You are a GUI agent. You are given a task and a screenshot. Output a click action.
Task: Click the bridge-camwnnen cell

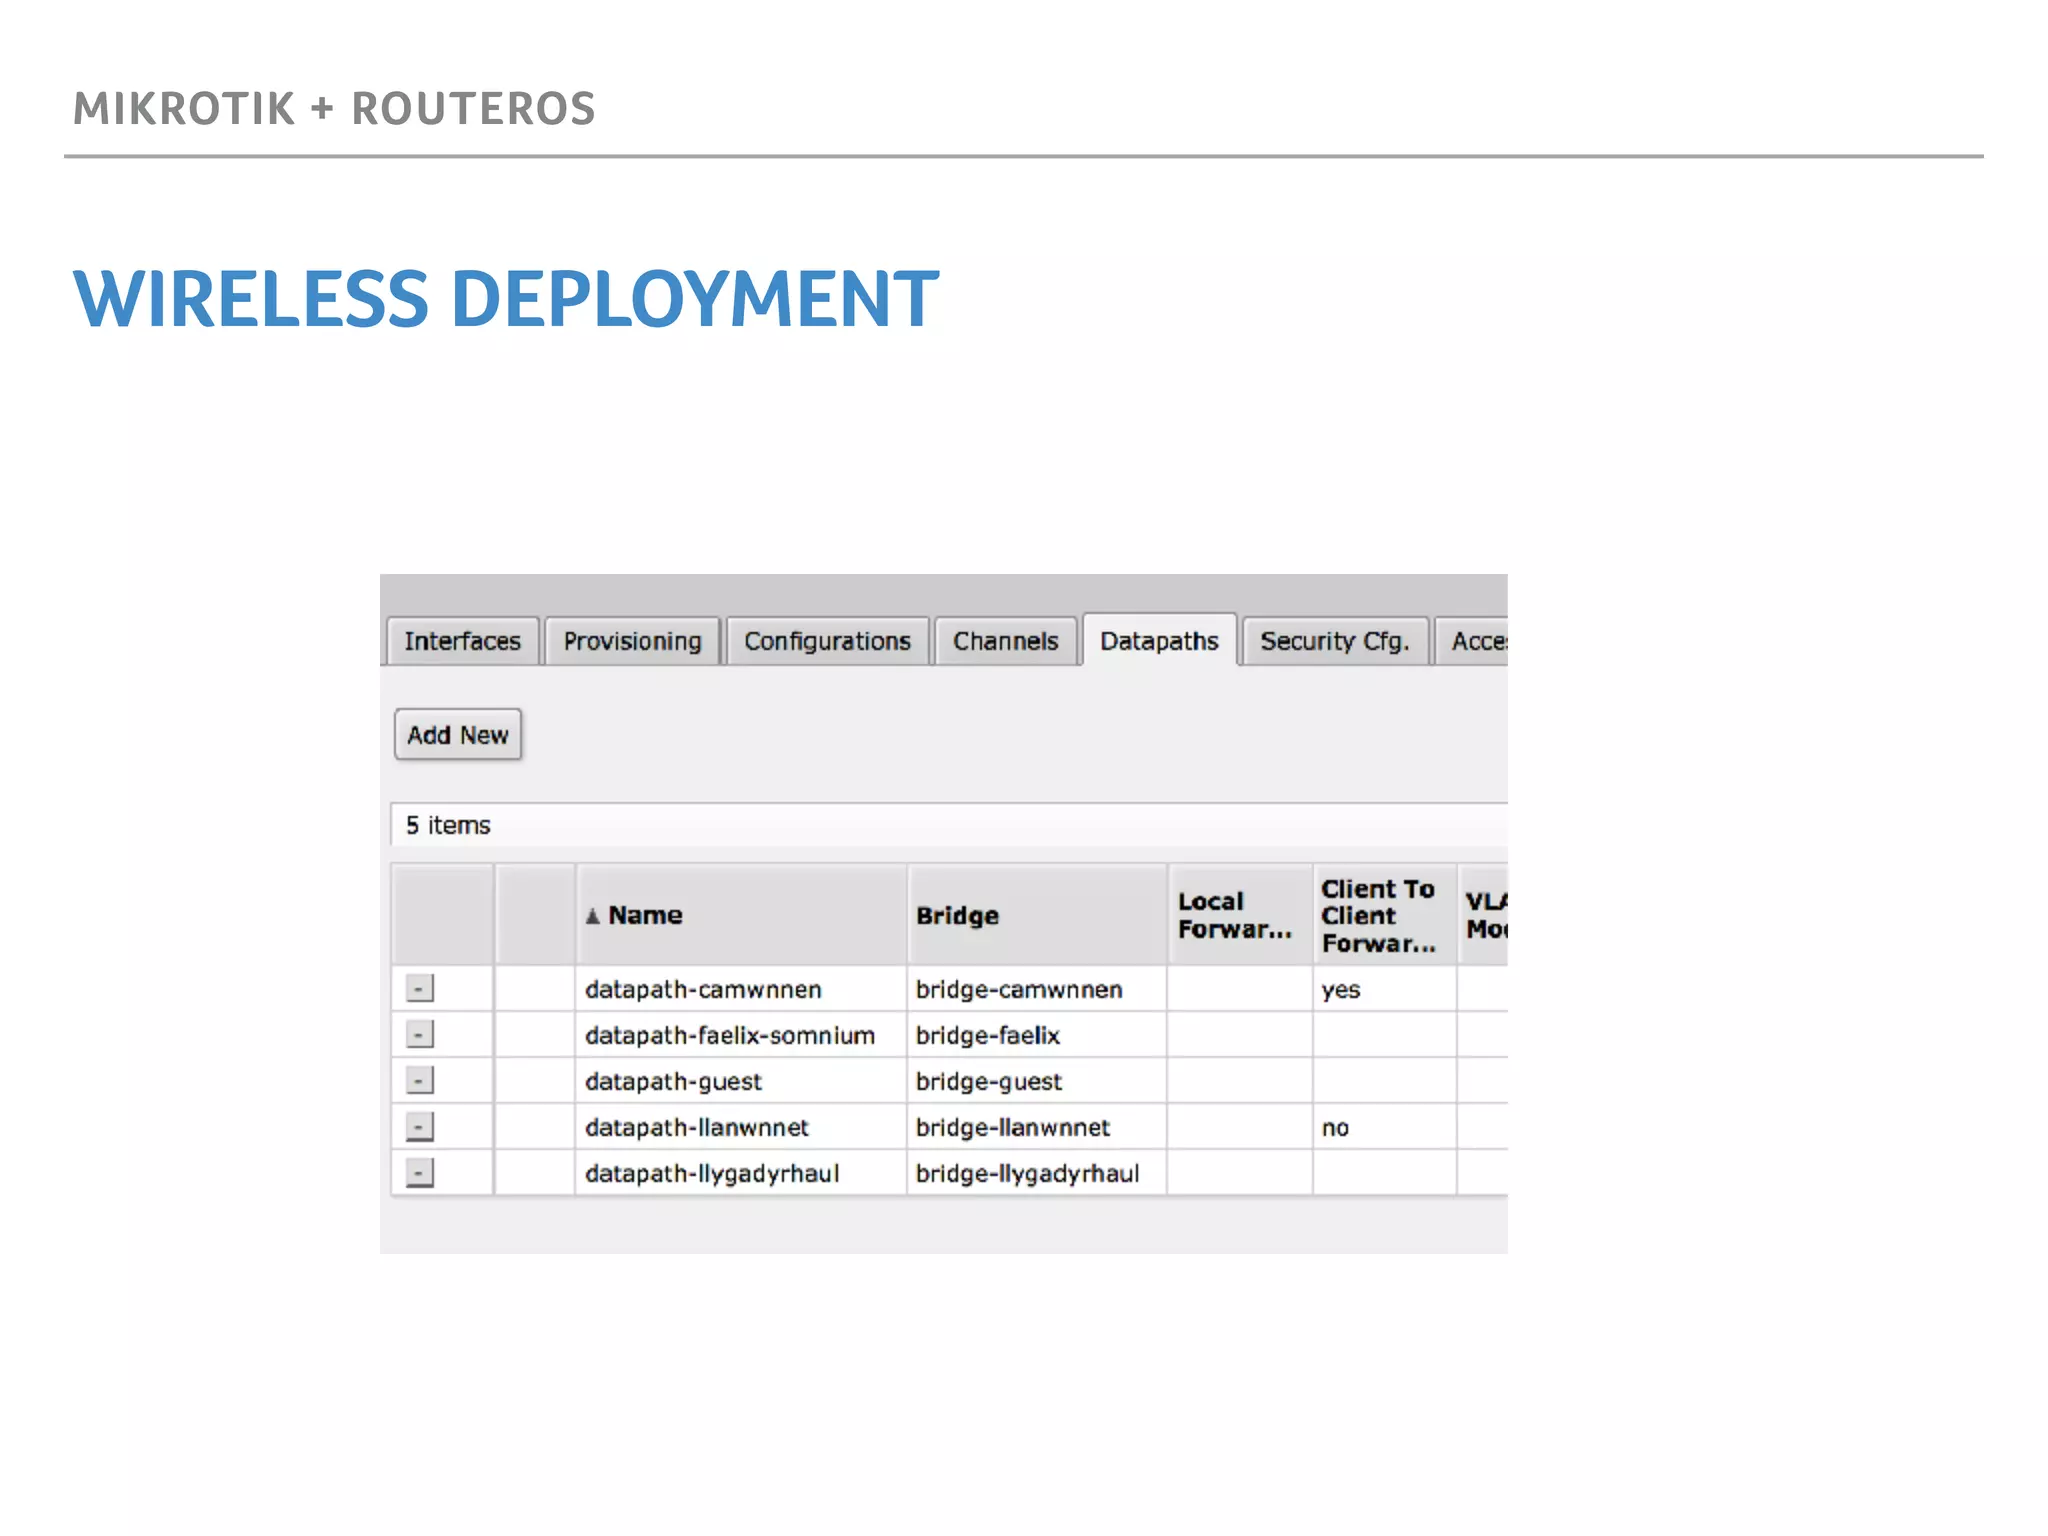[x=1037, y=989]
